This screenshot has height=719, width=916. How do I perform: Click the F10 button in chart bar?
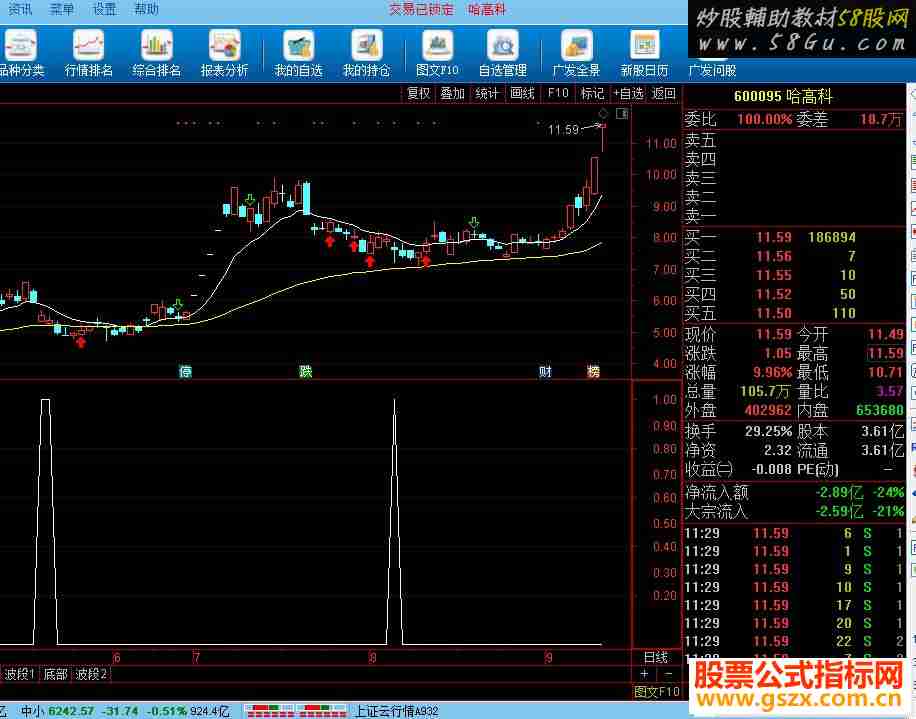tap(558, 93)
